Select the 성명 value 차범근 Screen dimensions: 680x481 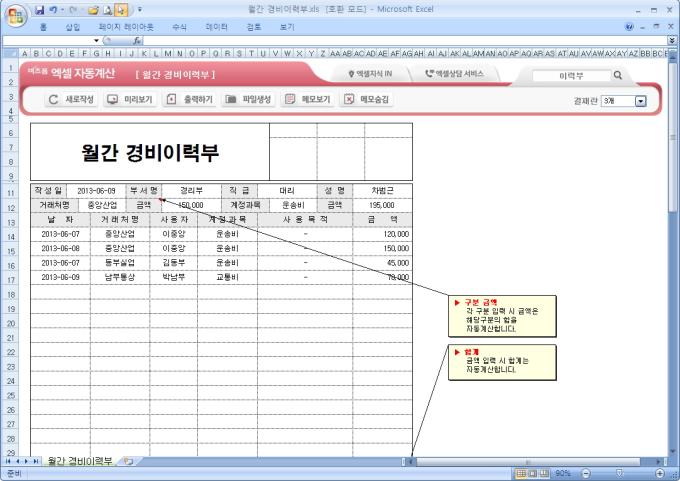click(x=382, y=191)
